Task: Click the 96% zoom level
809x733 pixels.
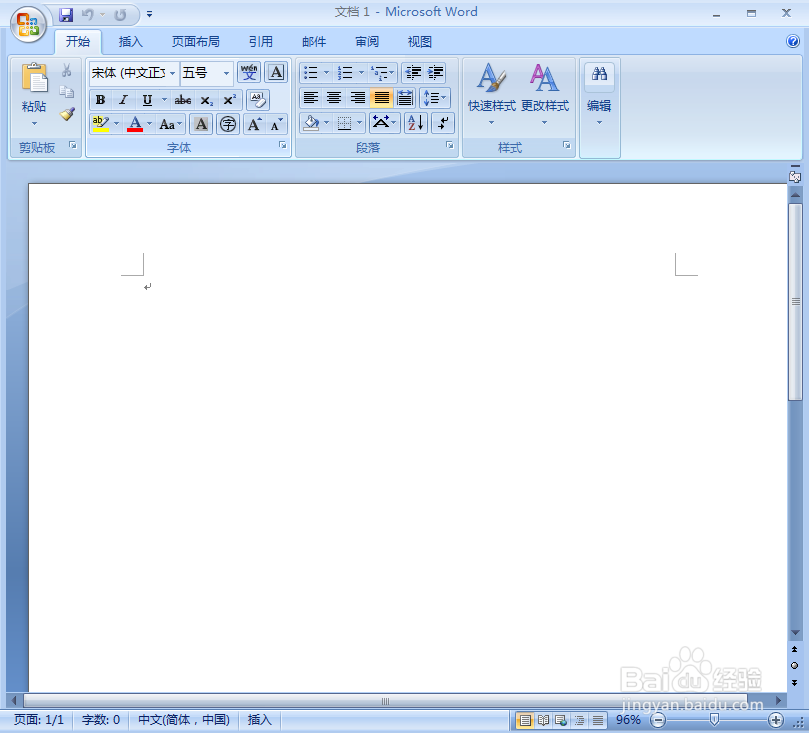Action: pos(628,720)
